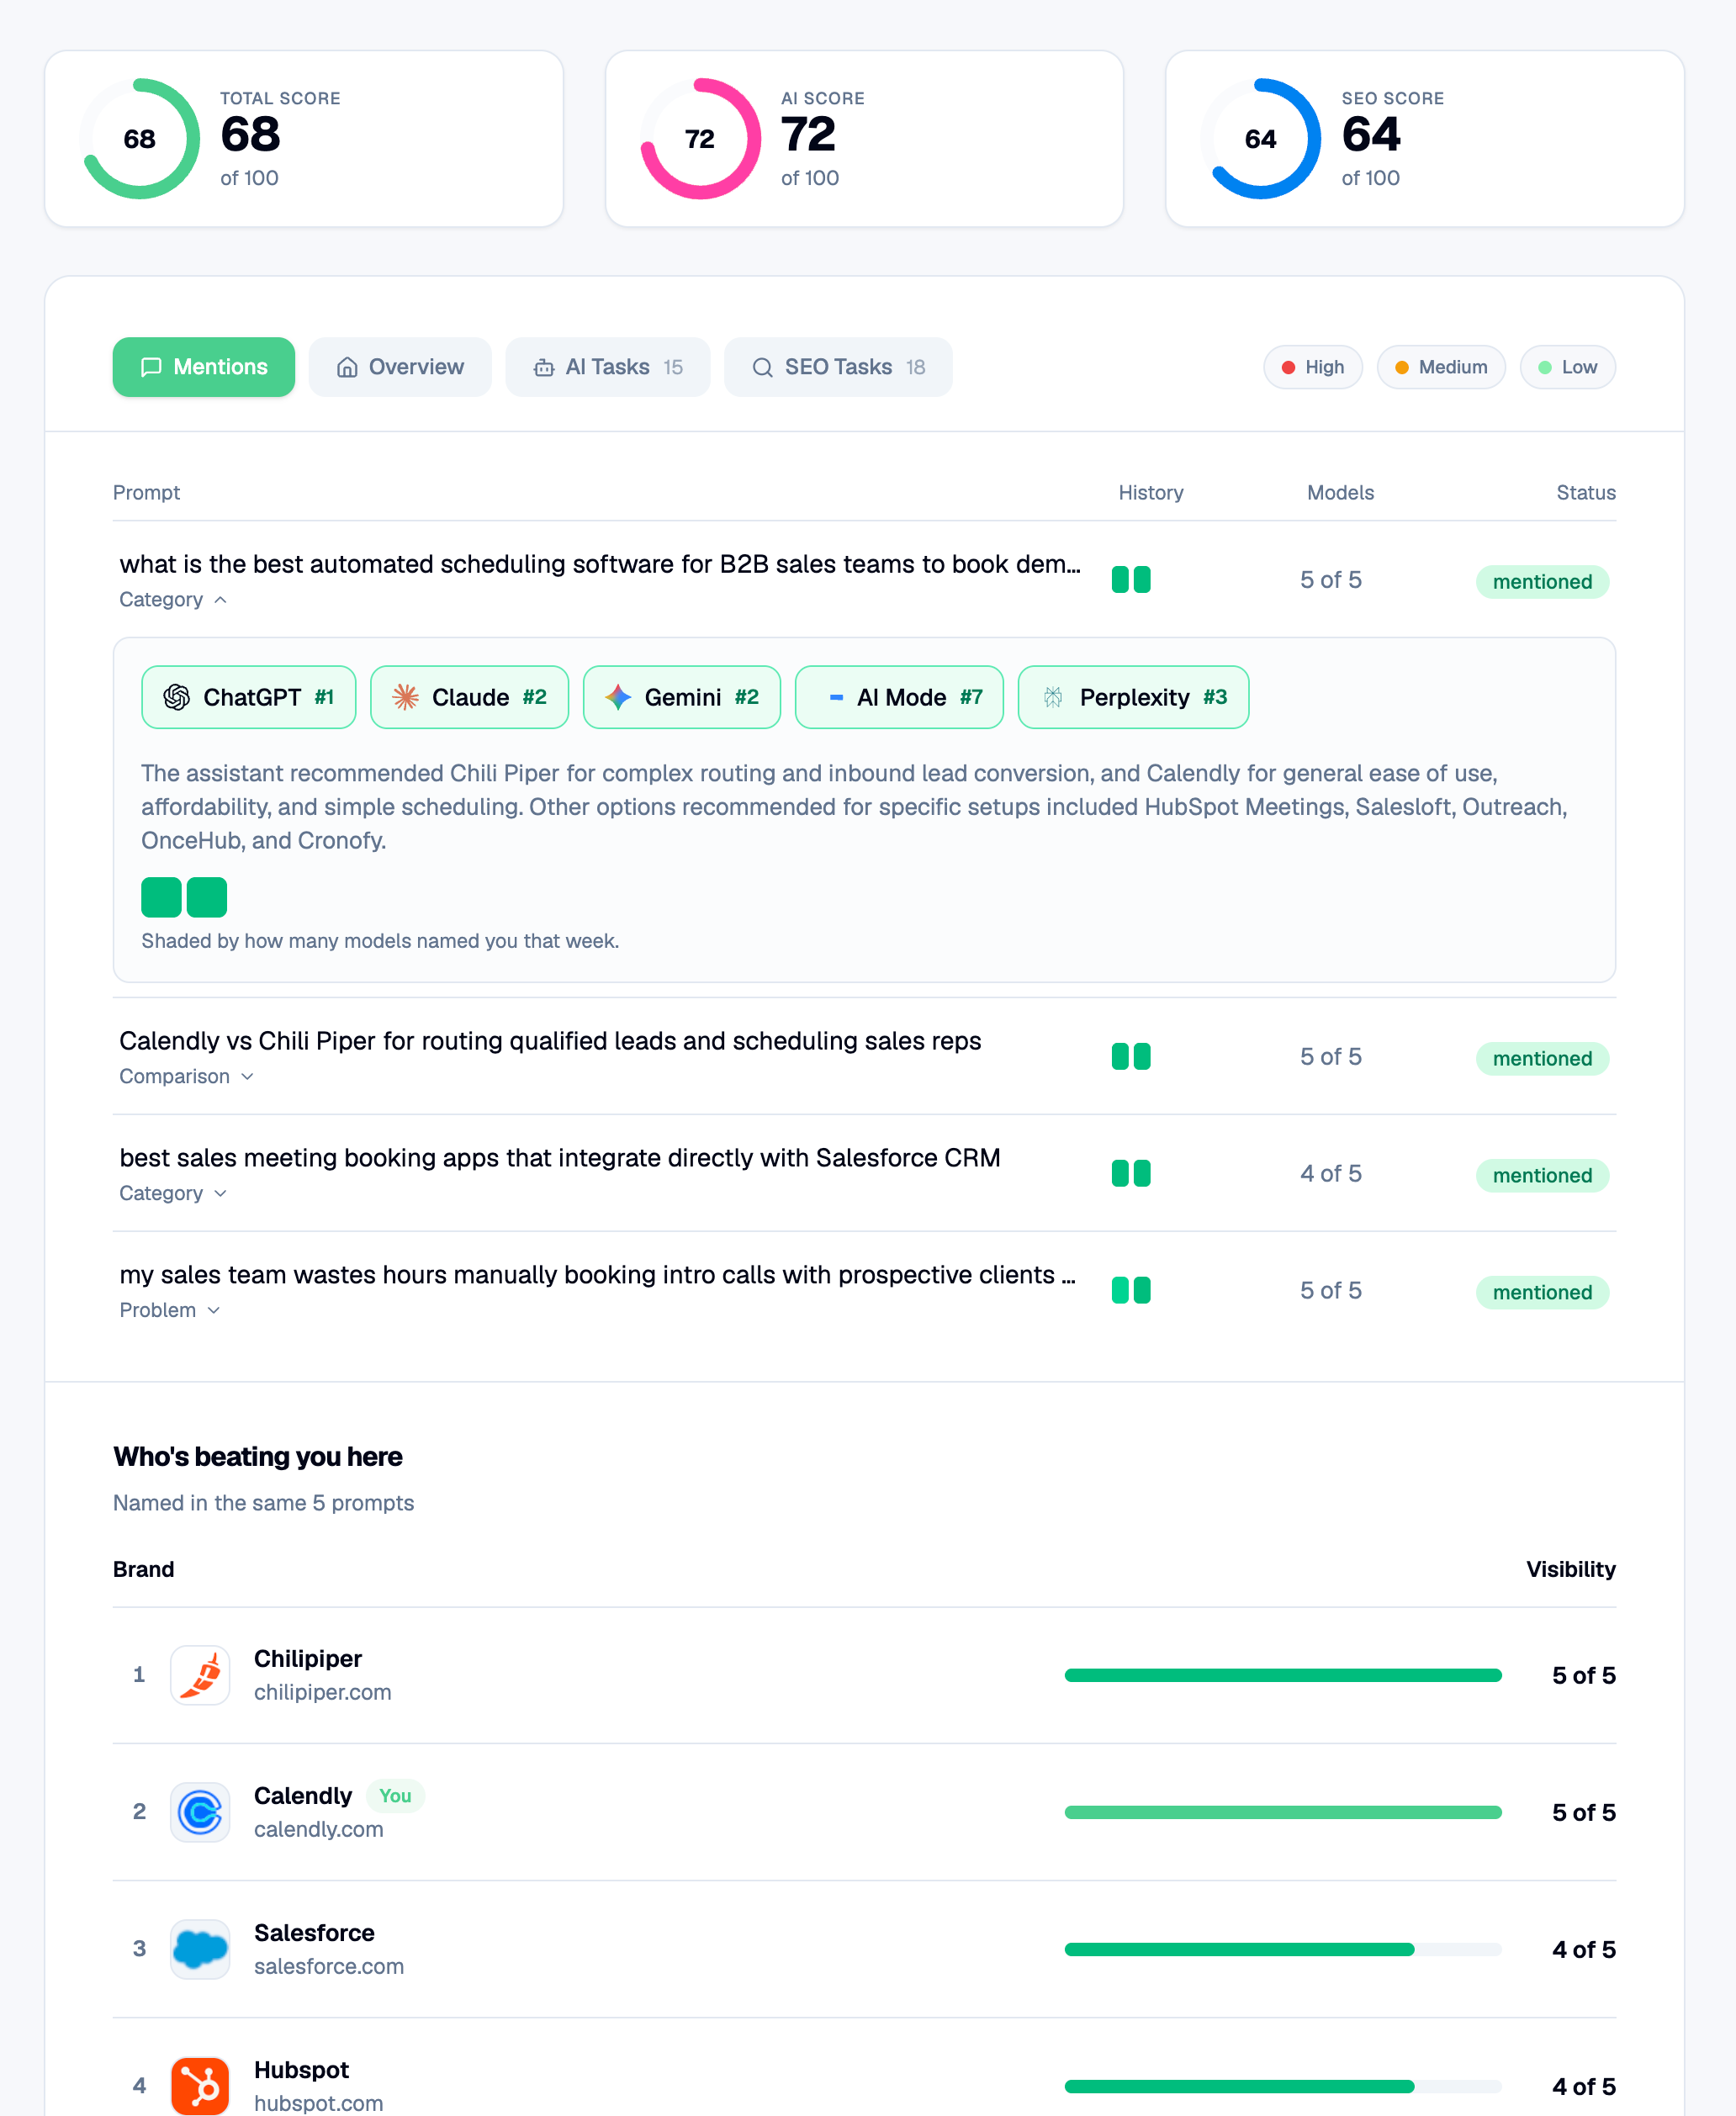Collapse the Category chevron under first prompt
This screenshot has height=2116, width=1736.
pos(220,600)
